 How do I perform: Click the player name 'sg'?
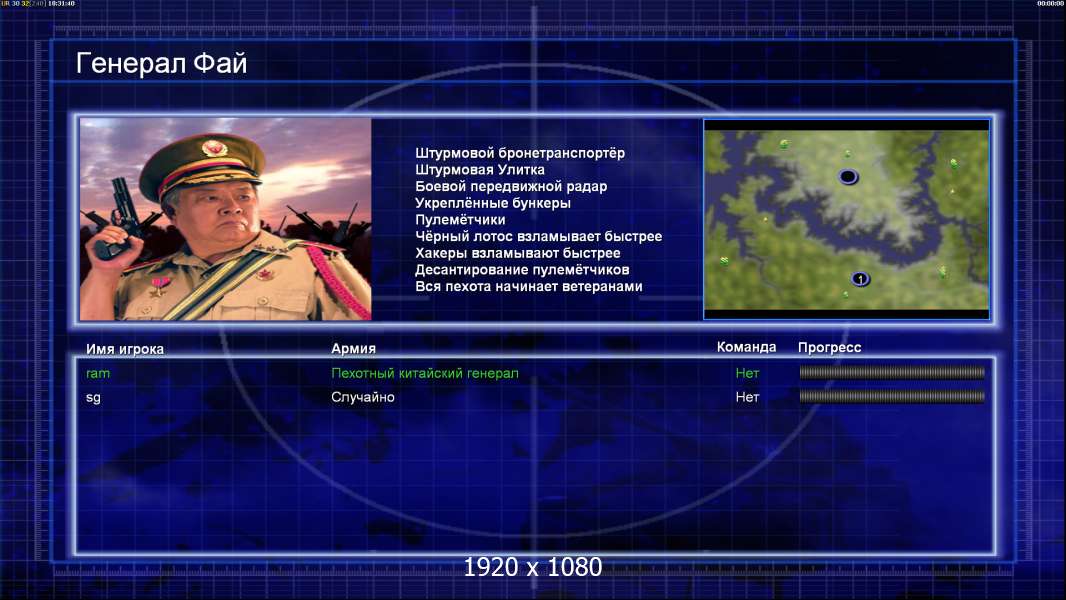tap(93, 398)
